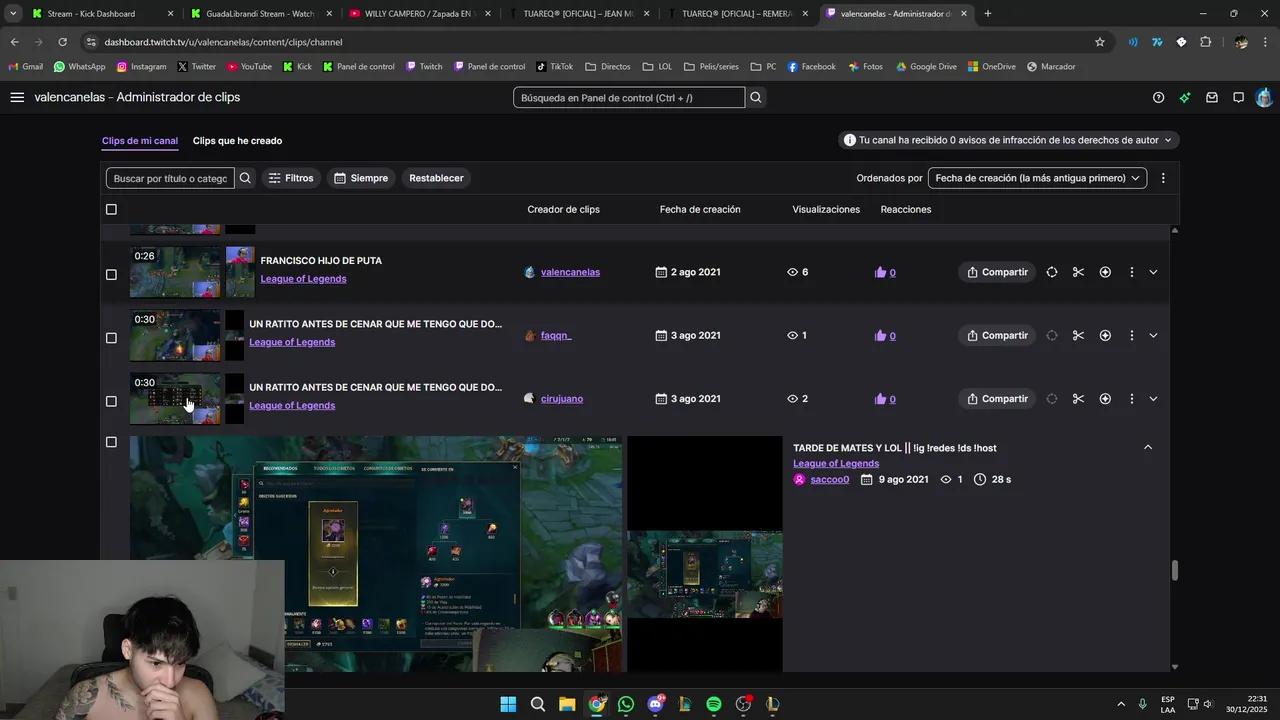Image resolution: width=1280 pixels, height=720 pixels.
Task: Switch to the GuadaLibrandi Stream tab
Action: (x=260, y=14)
